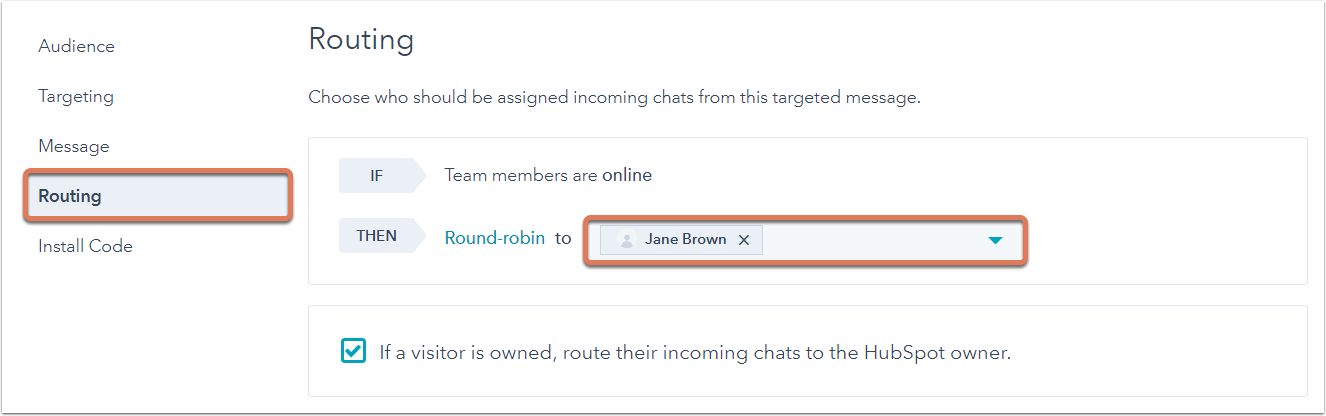Click the 'Team members are' condition text
The width and height of the screenshot is (1326, 416).
pyautogui.click(x=521, y=175)
